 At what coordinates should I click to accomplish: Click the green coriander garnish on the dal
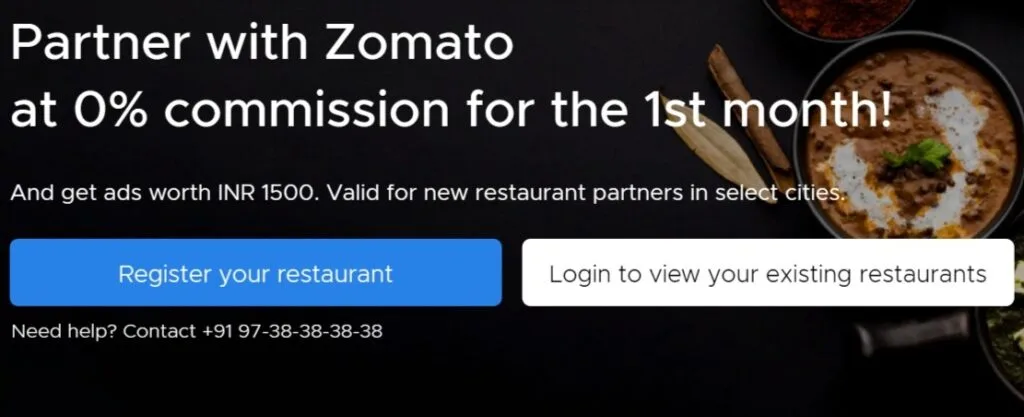(x=920, y=155)
